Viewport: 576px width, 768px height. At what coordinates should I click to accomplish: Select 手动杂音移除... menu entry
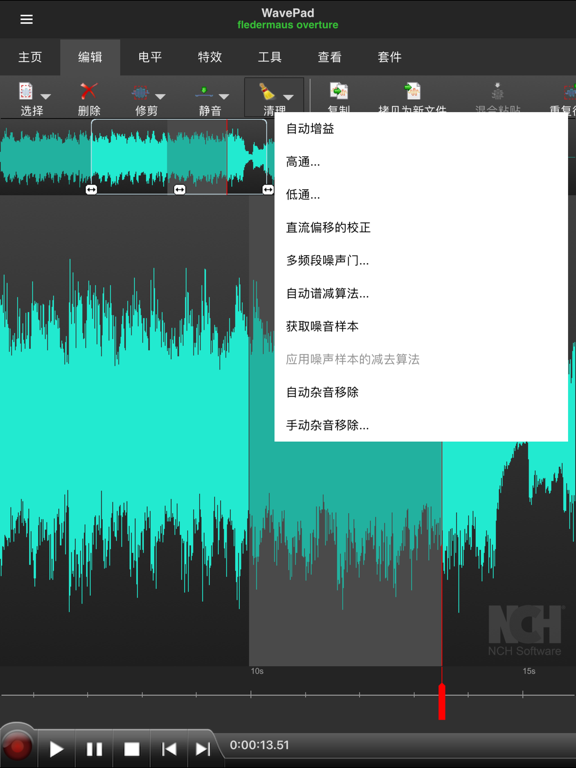click(420, 425)
